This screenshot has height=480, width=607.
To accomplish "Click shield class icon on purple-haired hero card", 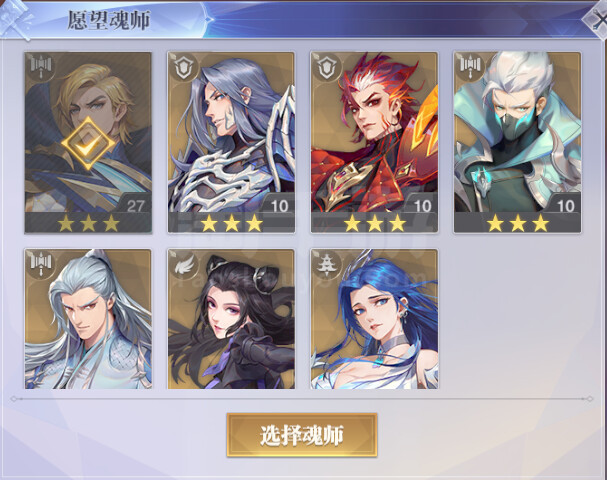I will 184,67.
